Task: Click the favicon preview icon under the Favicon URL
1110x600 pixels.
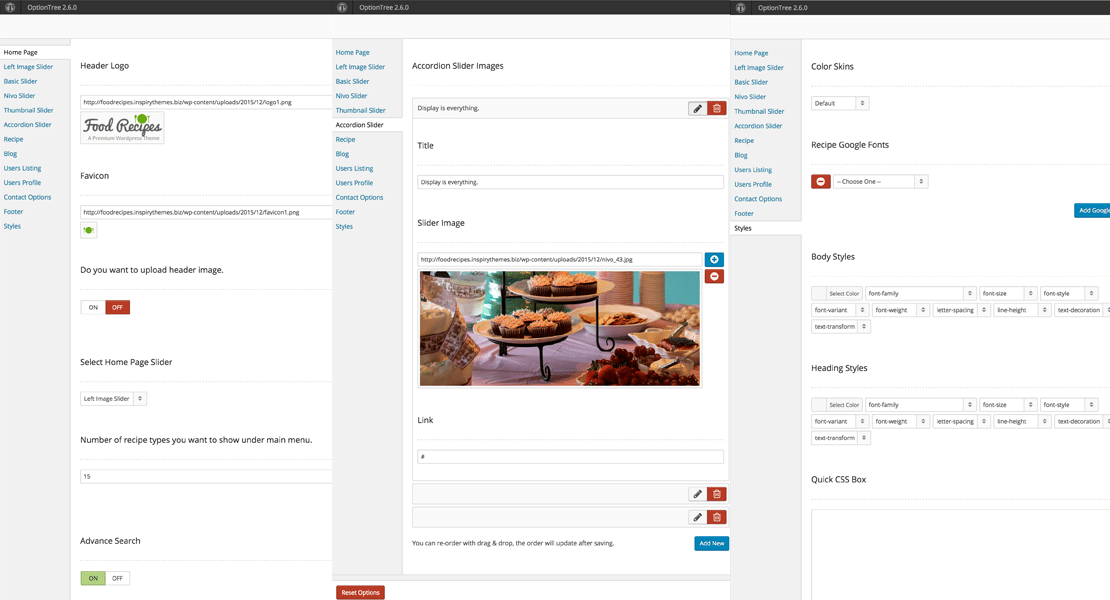Action: (88, 230)
